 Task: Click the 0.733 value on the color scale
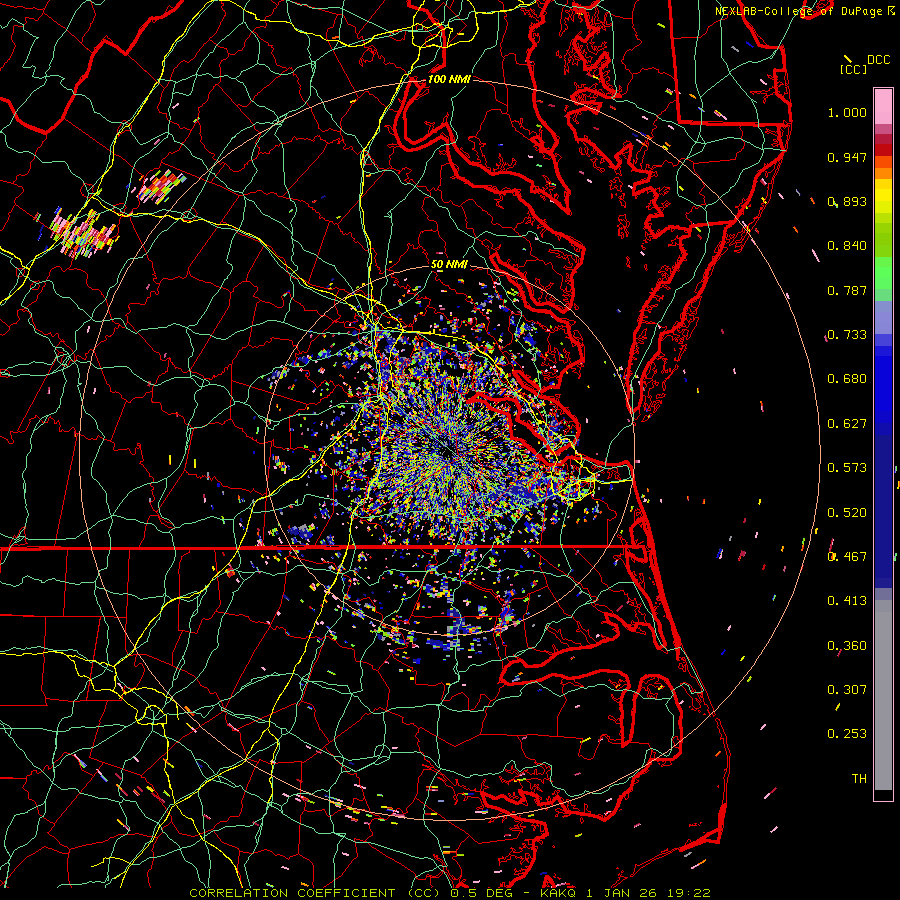pyautogui.click(x=847, y=335)
